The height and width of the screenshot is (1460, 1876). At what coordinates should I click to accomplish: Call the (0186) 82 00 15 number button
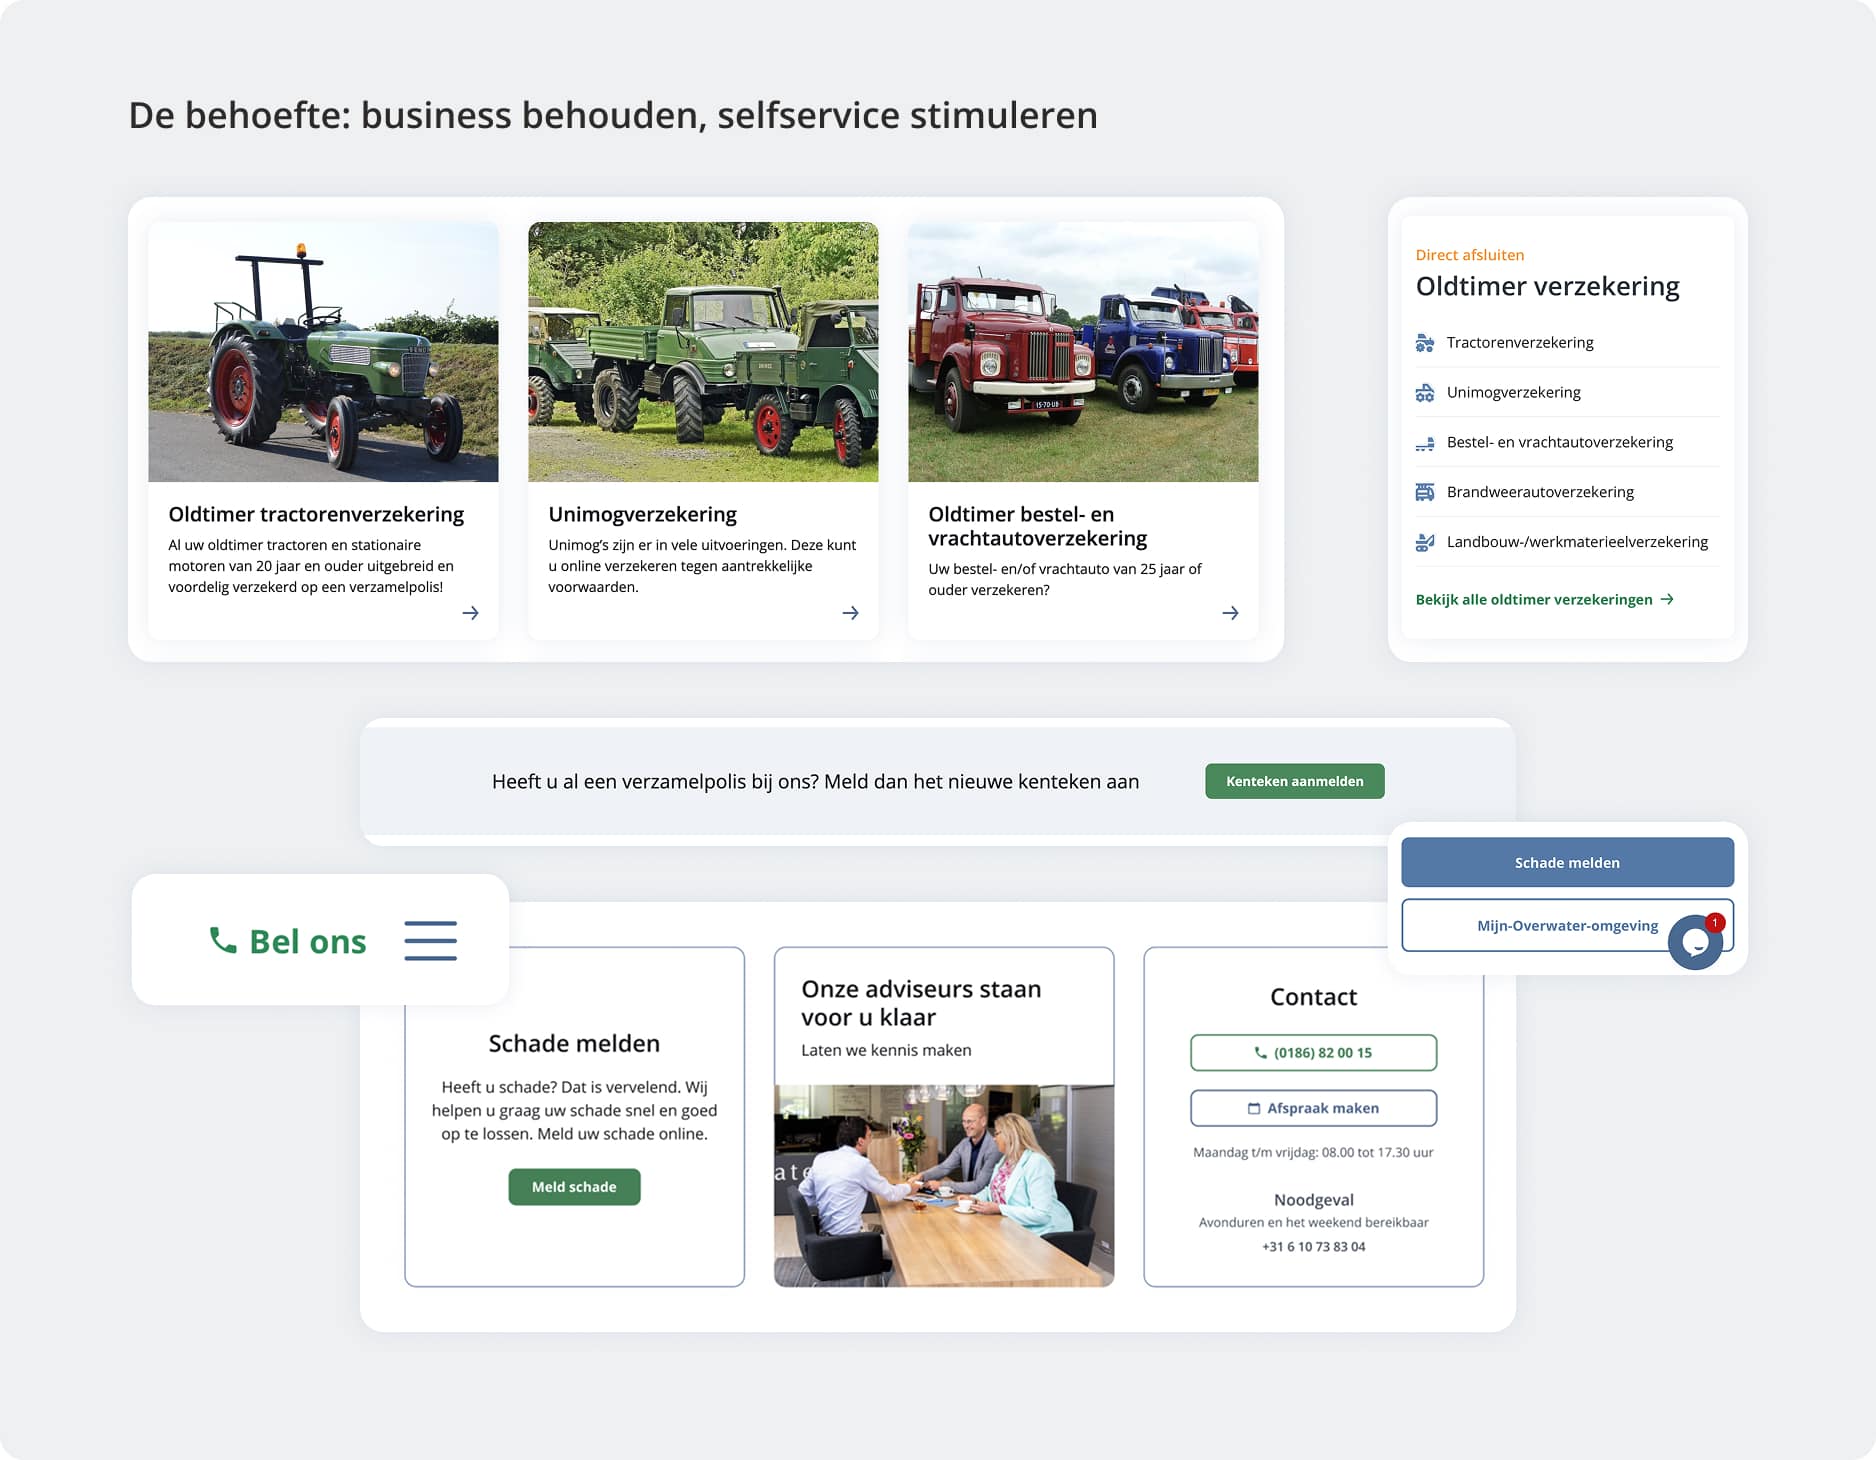tap(1313, 1053)
